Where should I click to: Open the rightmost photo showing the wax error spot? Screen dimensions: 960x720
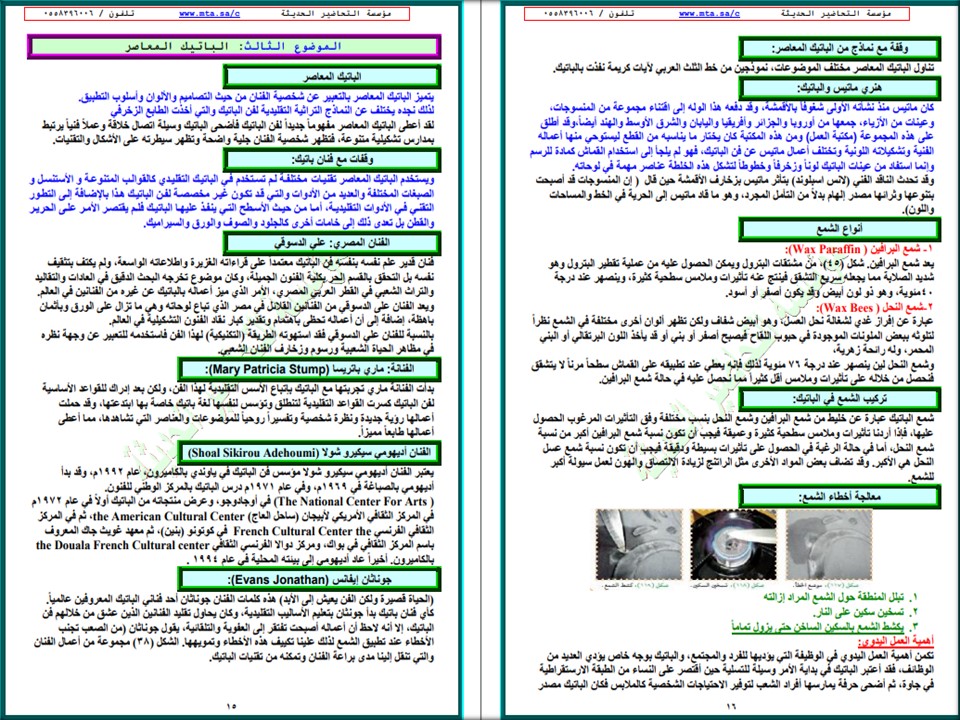828,545
